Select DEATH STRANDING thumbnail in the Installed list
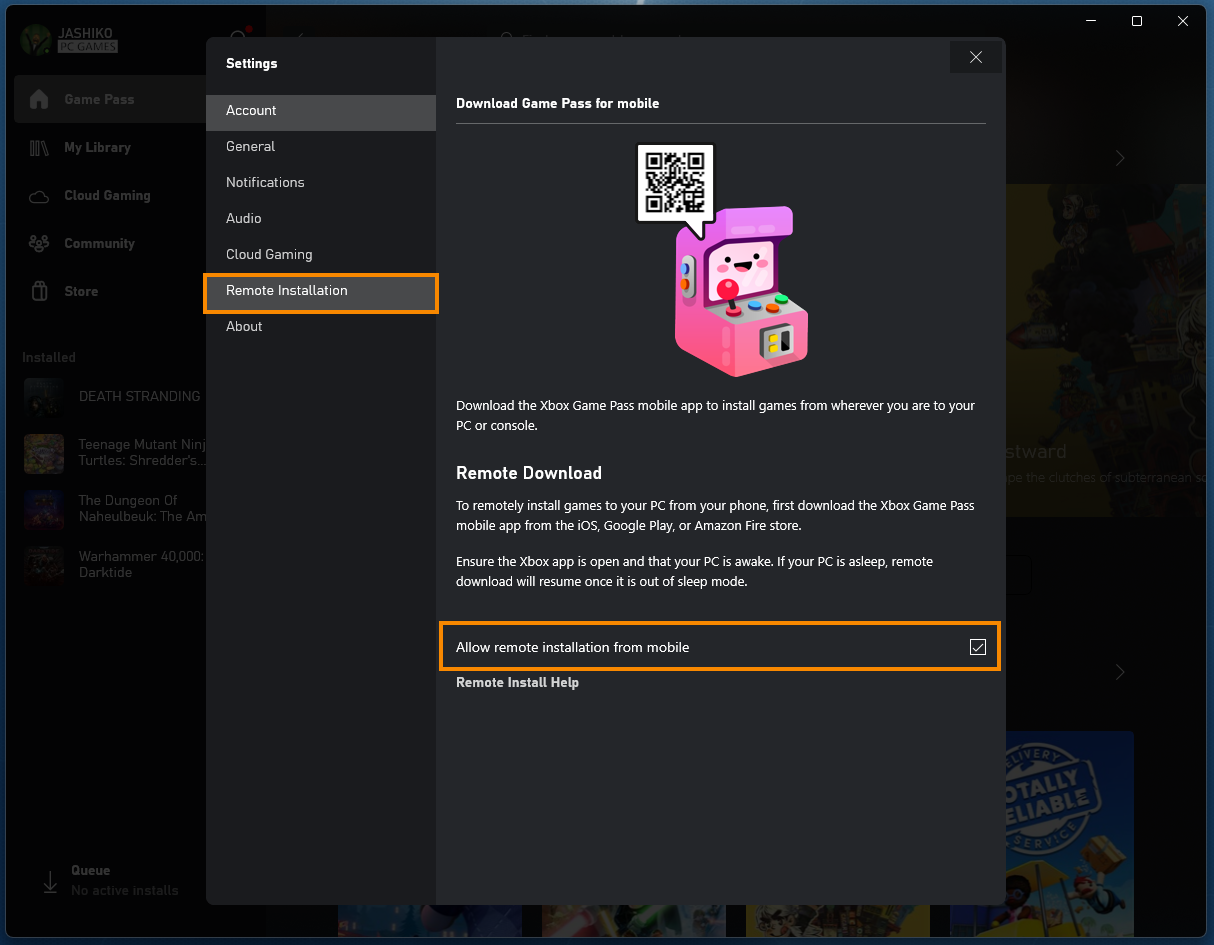This screenshot has height=945, width=1214. 44,397
